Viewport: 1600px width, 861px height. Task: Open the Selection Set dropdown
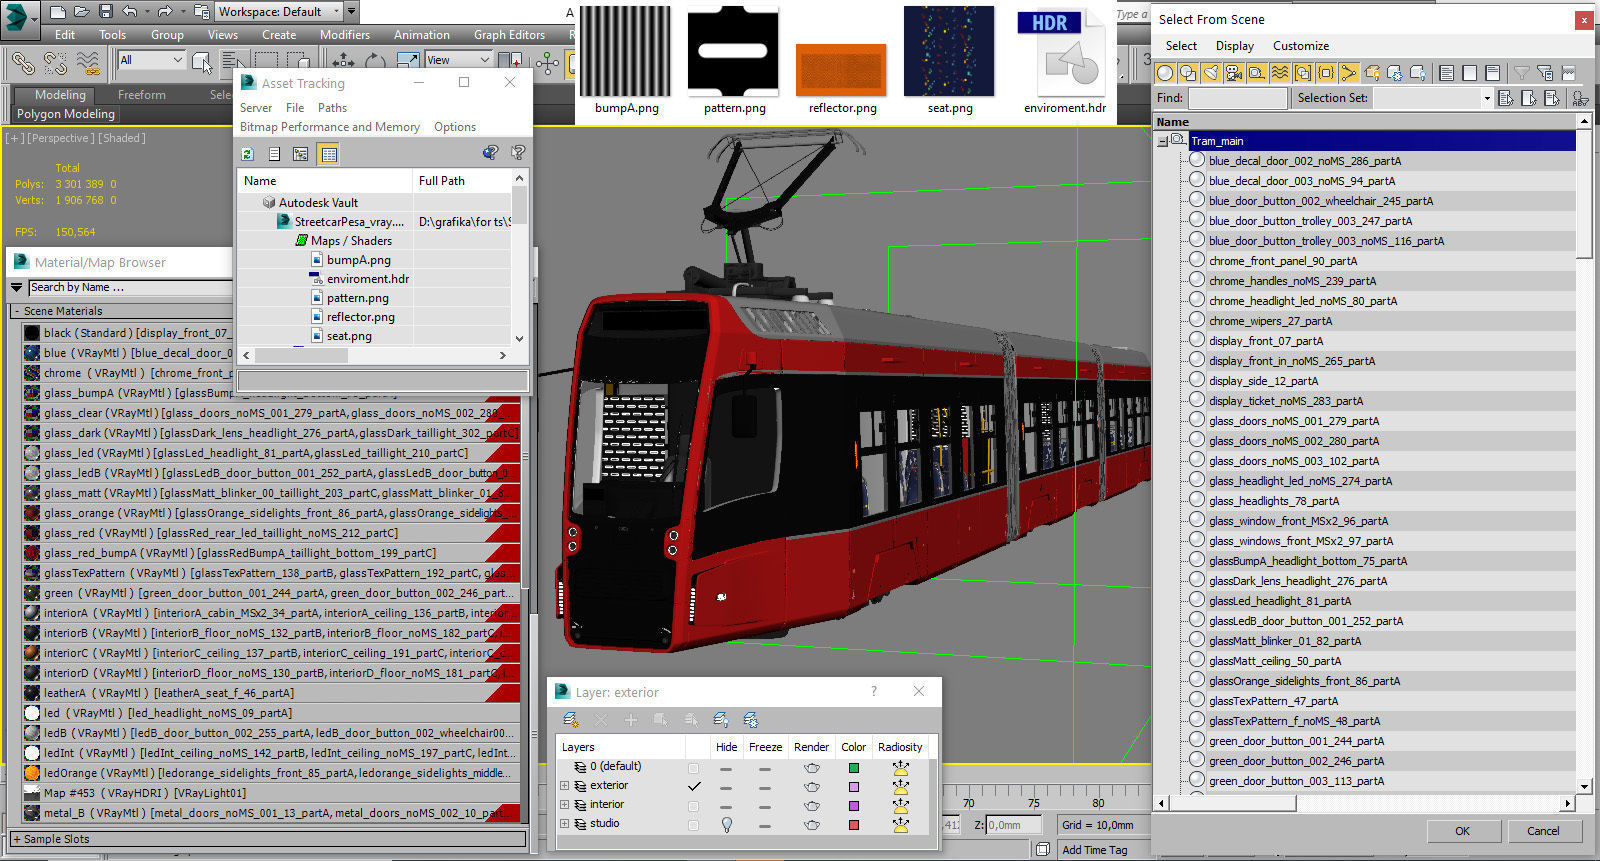tap(1486, 98)
